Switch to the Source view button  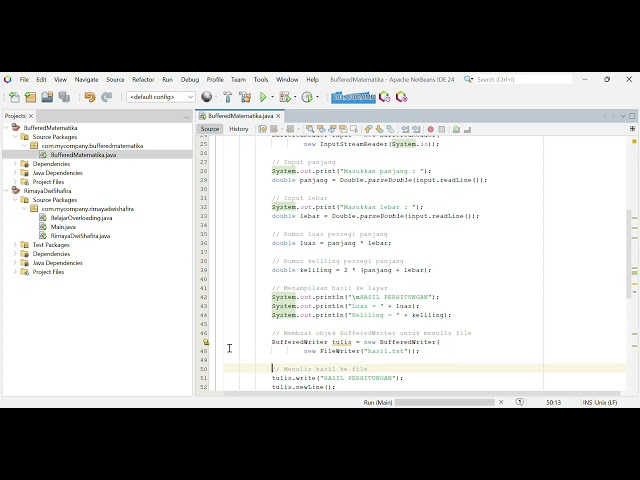[210, 129]
